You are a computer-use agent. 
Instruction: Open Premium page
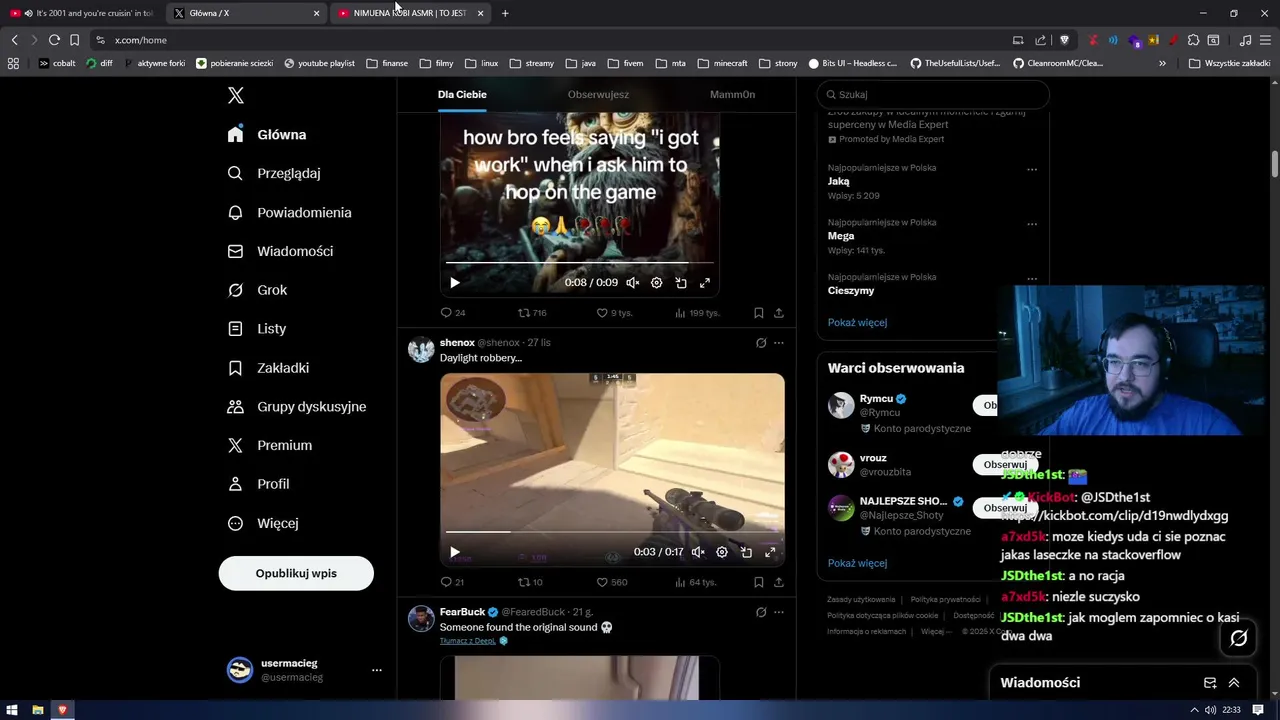click(270, 445)
